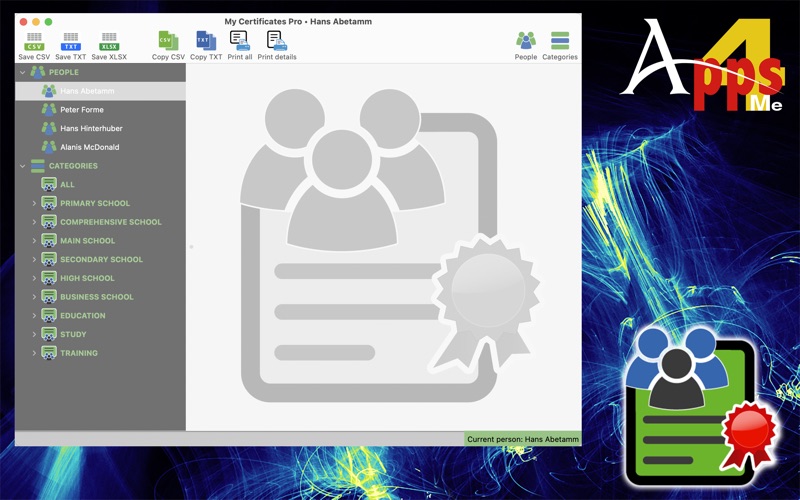Click the PEOPLE header group icon

[38, 72]
